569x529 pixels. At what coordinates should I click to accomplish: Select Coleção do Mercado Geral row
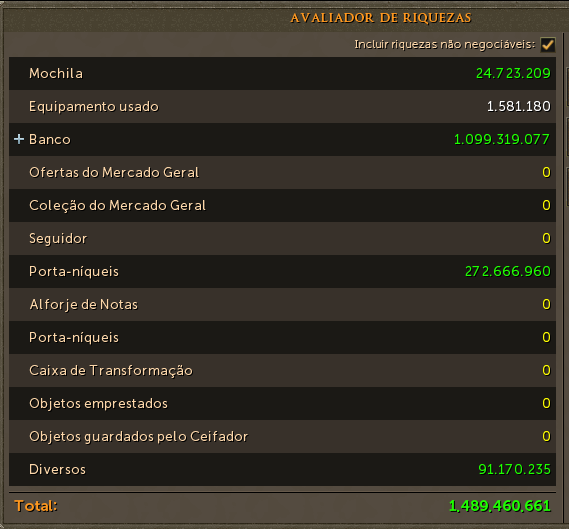[282, 205]
